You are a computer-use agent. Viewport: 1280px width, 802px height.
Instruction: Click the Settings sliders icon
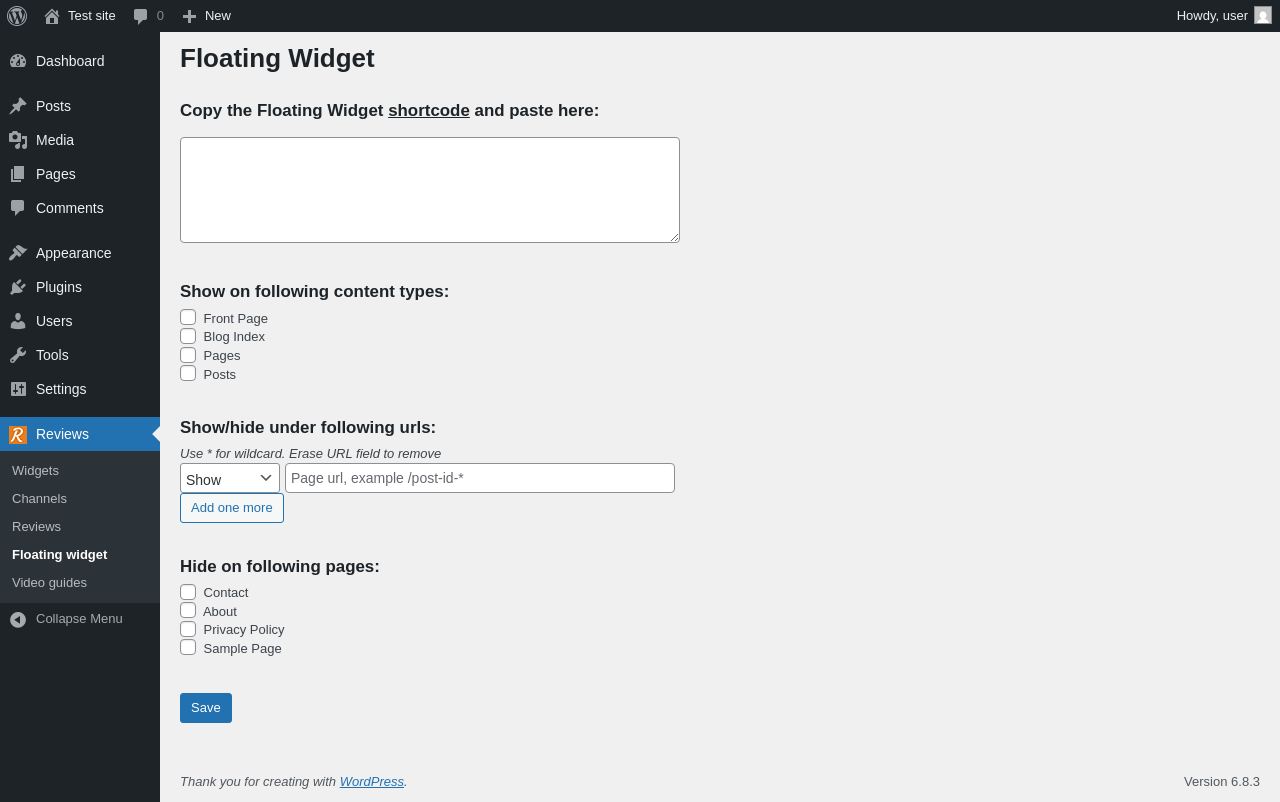coord(18,389)
